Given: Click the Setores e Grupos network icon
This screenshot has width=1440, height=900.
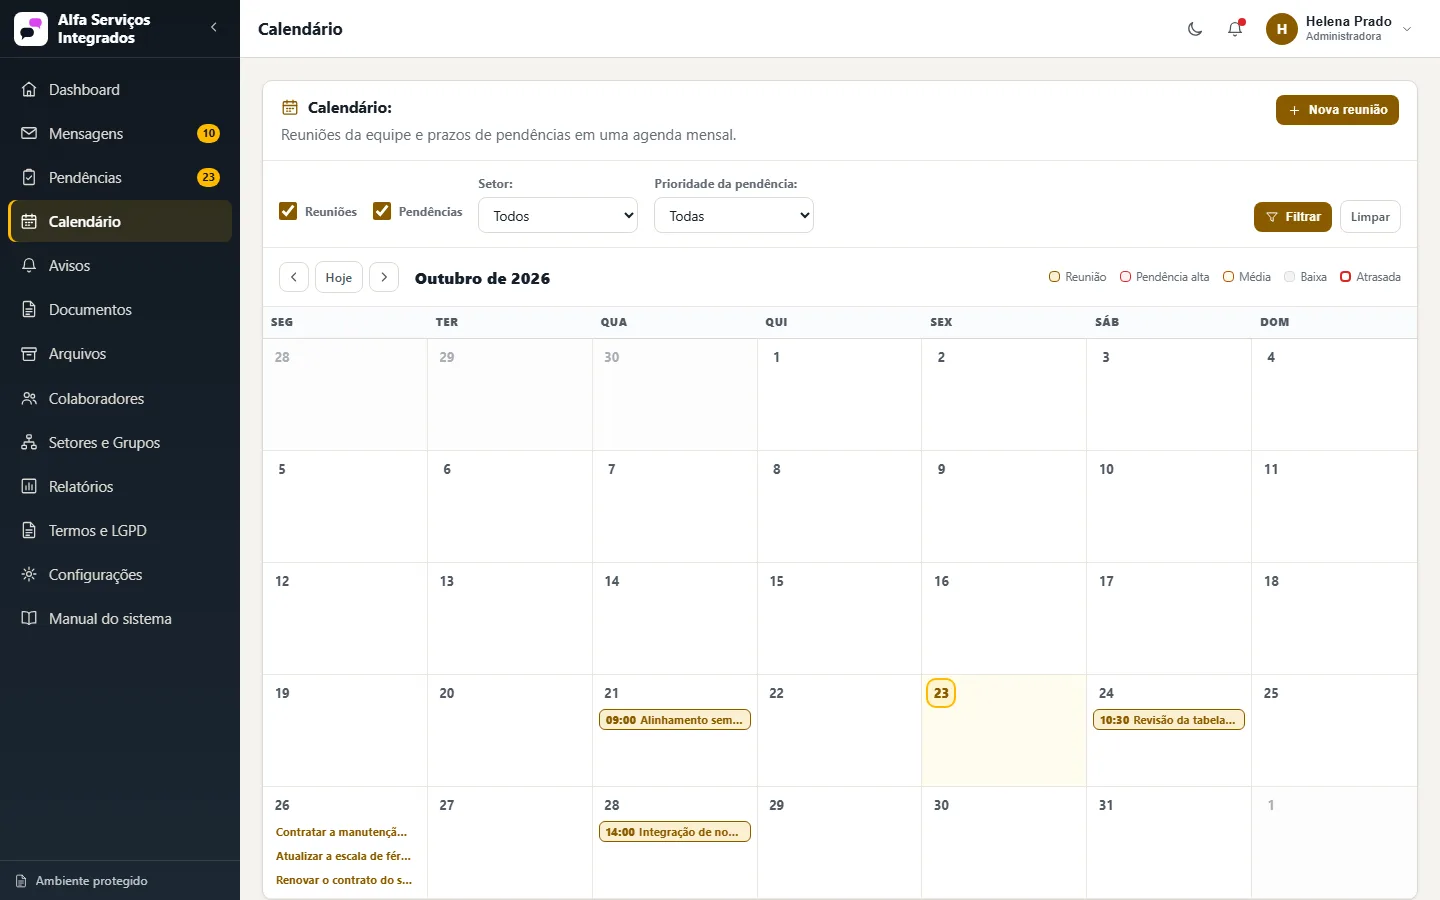Looking at the screenshot, I should 29,443.
